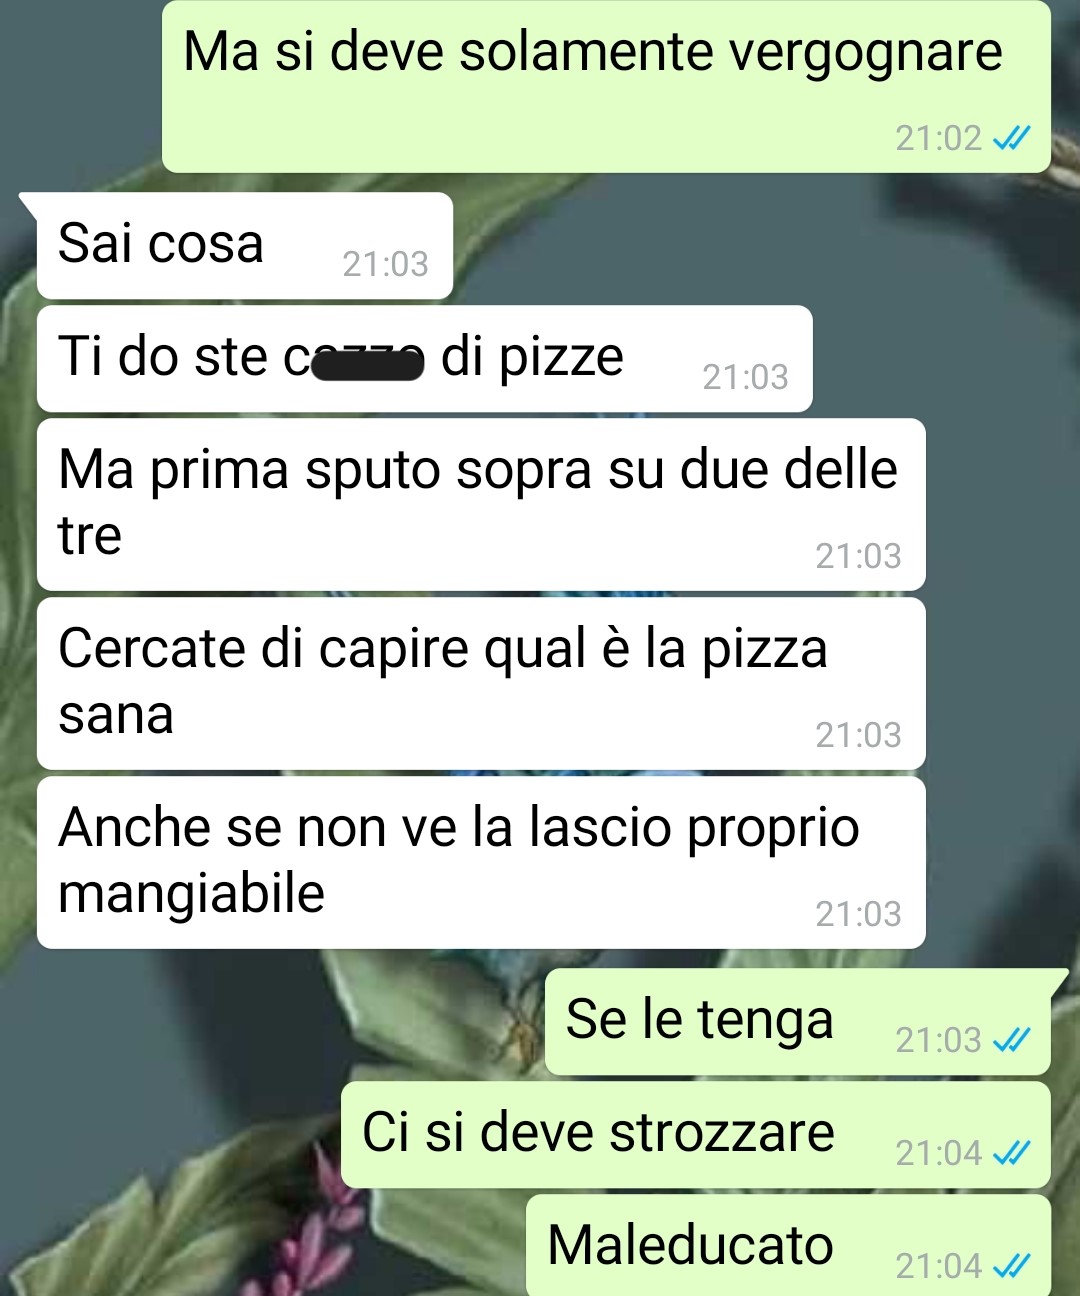Image resolution: width=1080 pixels, height=1296 pixels.
Task: Tap blue checkmarks on 'Maleducato' message
Action: [x=1010, y=1266]
